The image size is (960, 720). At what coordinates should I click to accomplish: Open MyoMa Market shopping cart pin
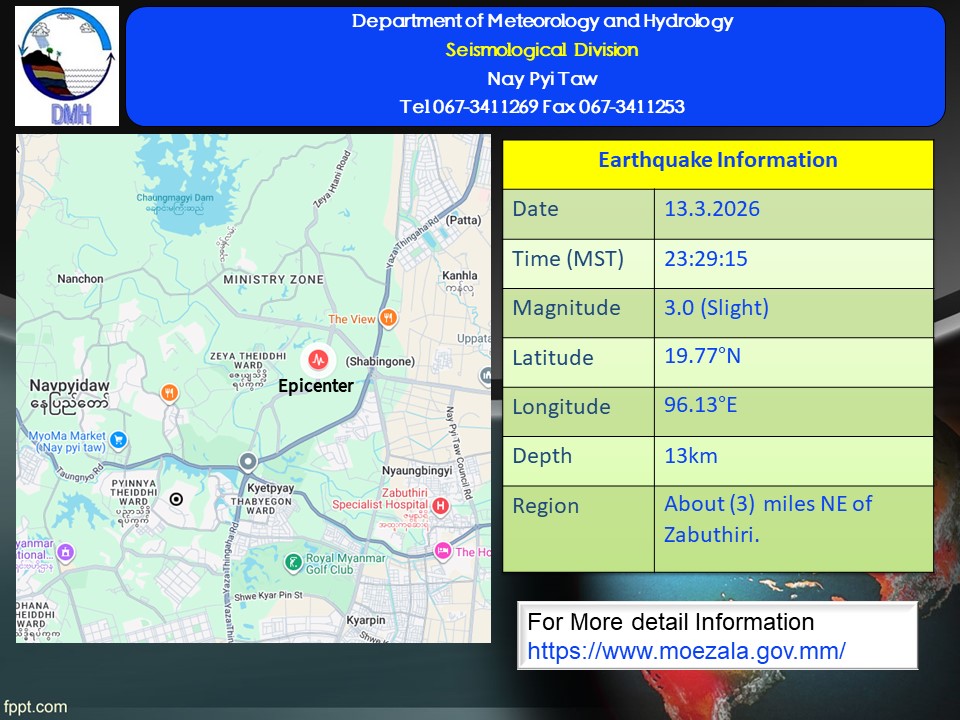coord(119,438)
